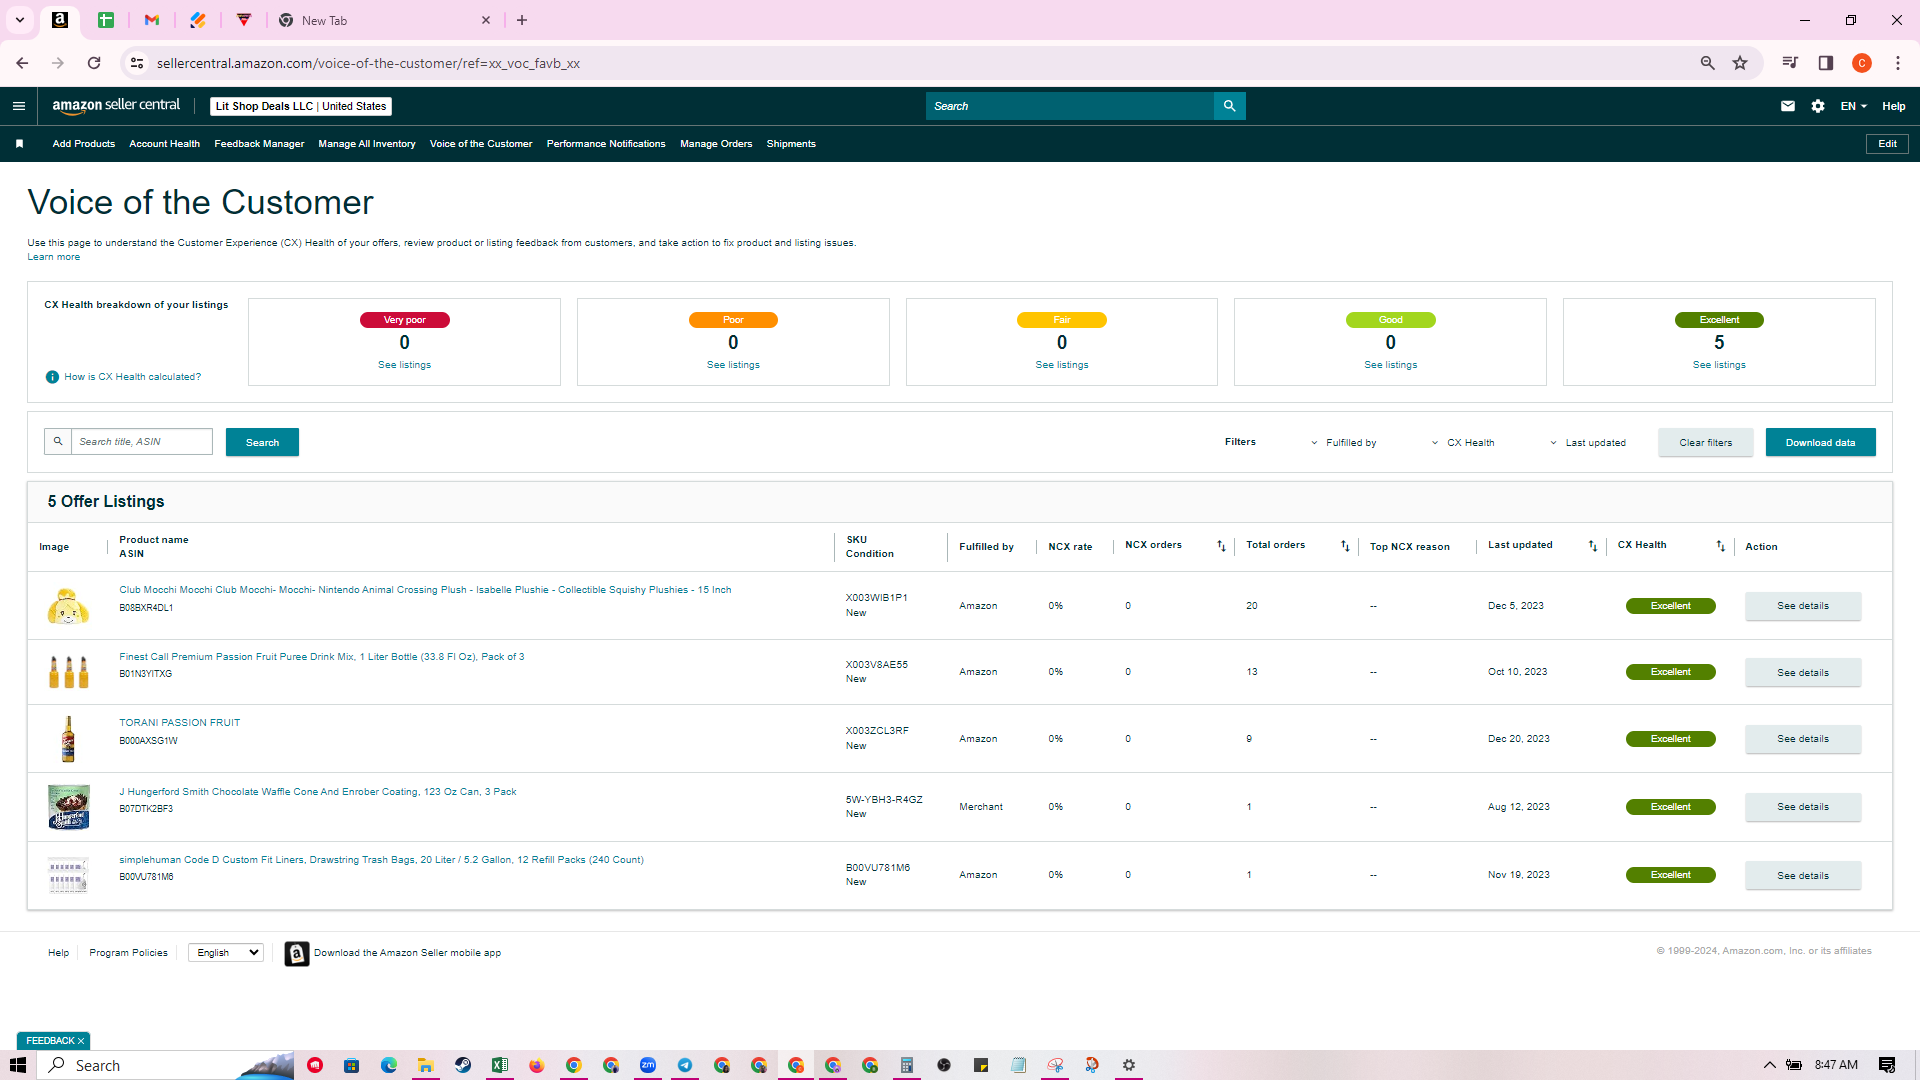Click the browser zoom magnifier icon

(x=1708, y=63)
